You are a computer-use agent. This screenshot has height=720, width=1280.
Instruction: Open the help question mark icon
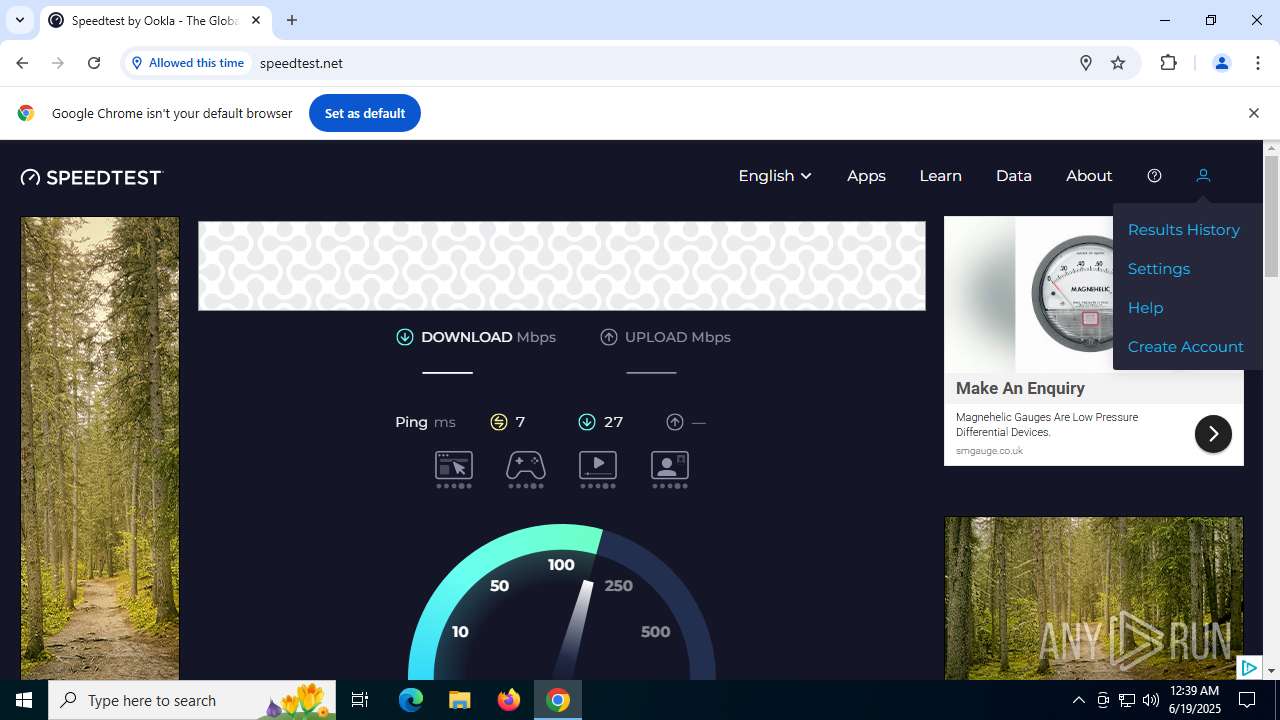1154,176
